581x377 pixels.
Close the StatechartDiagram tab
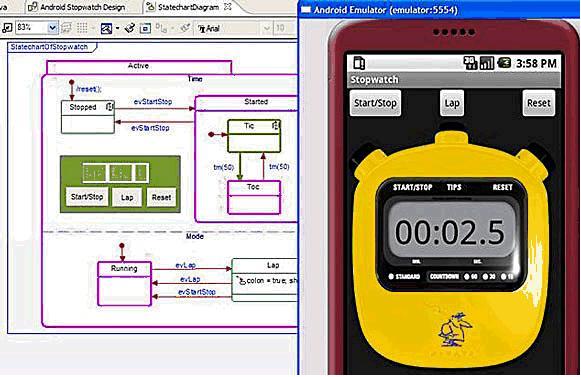228,7
